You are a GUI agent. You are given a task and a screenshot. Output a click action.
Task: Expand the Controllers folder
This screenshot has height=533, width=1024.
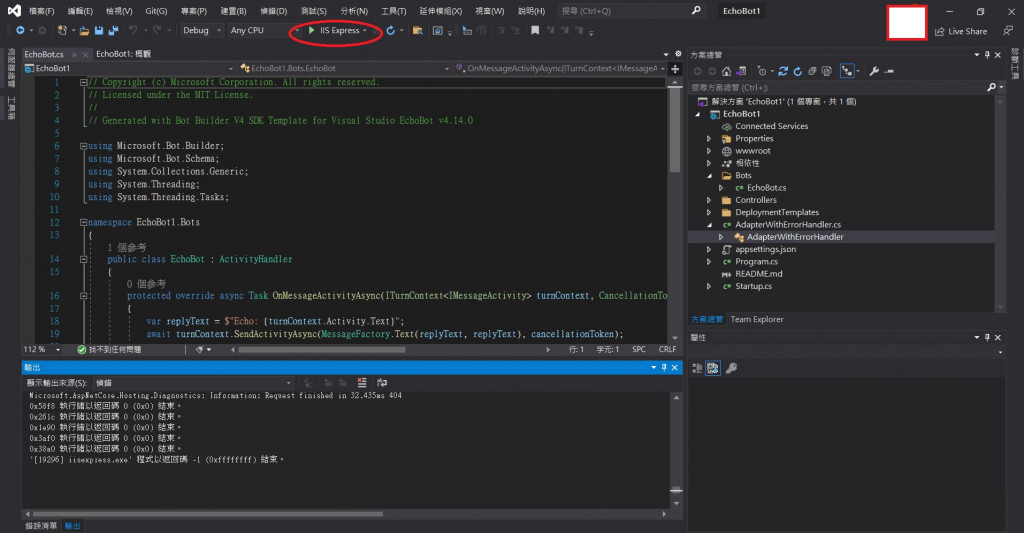click(709, 200)
